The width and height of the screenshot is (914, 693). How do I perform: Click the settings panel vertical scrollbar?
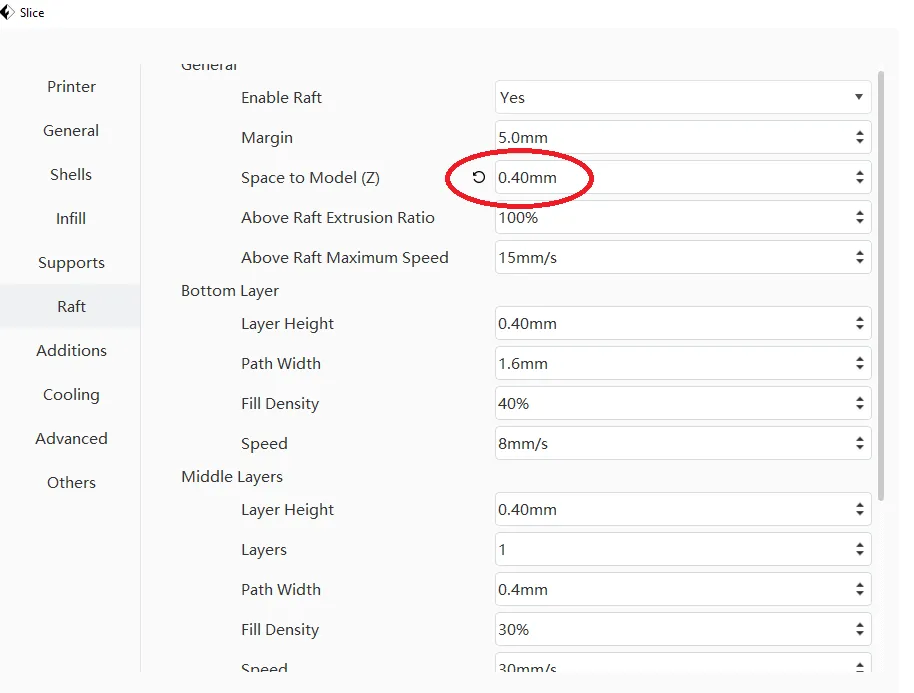(x=881, y=286)
